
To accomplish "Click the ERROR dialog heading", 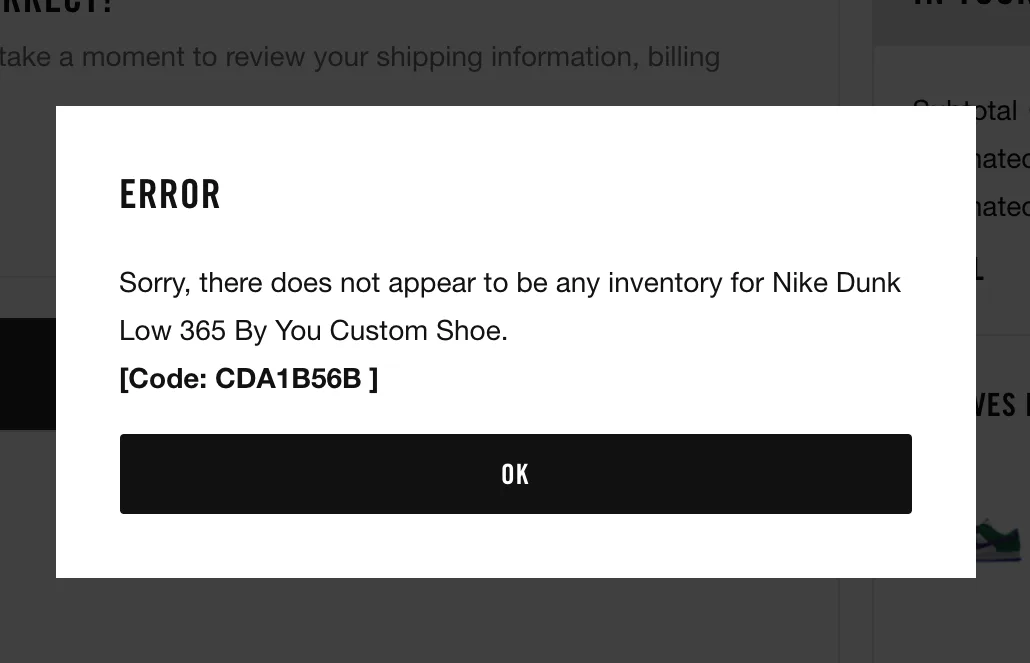I will pyautogui.click(x=170, y=193).
